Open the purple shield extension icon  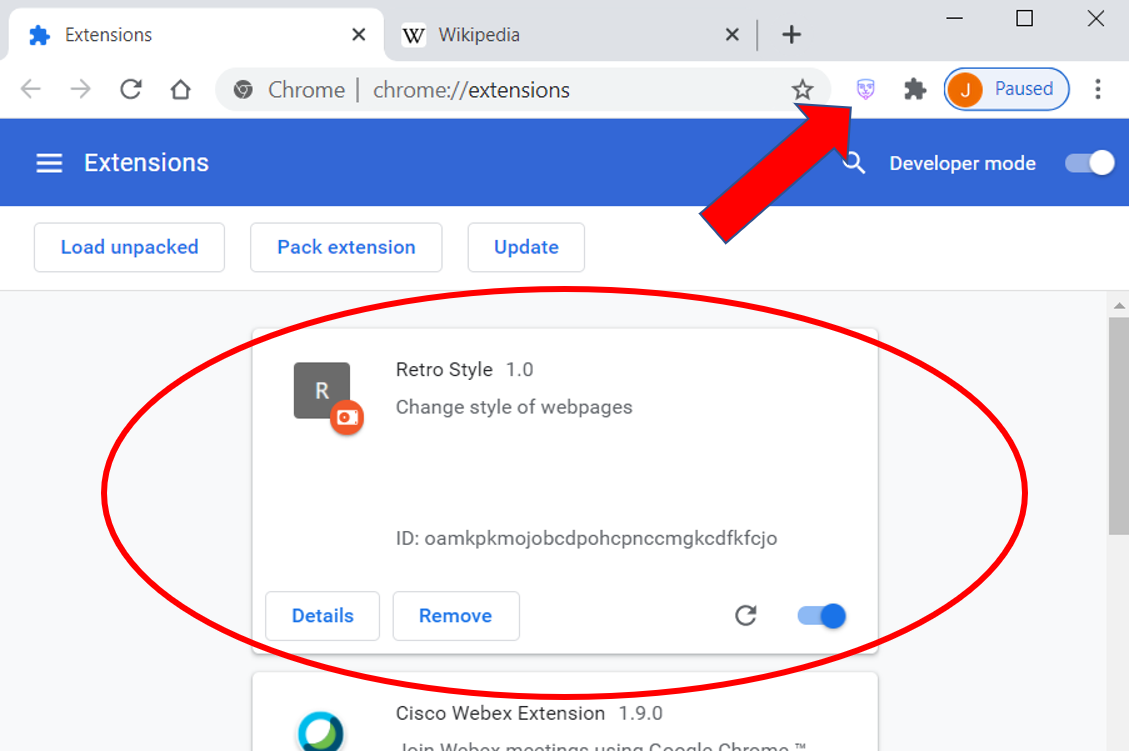[x=865, y=89]
